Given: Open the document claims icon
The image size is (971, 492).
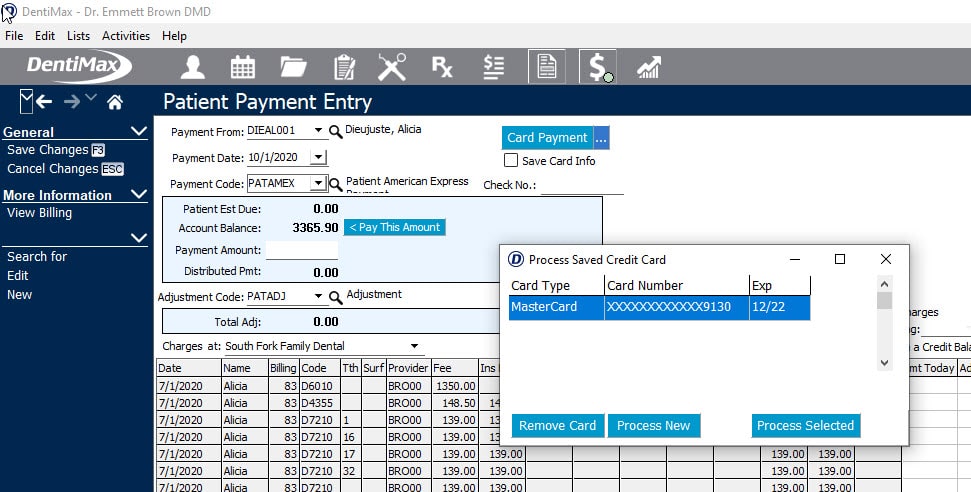Looking at the screenshot, I should 547,66.
